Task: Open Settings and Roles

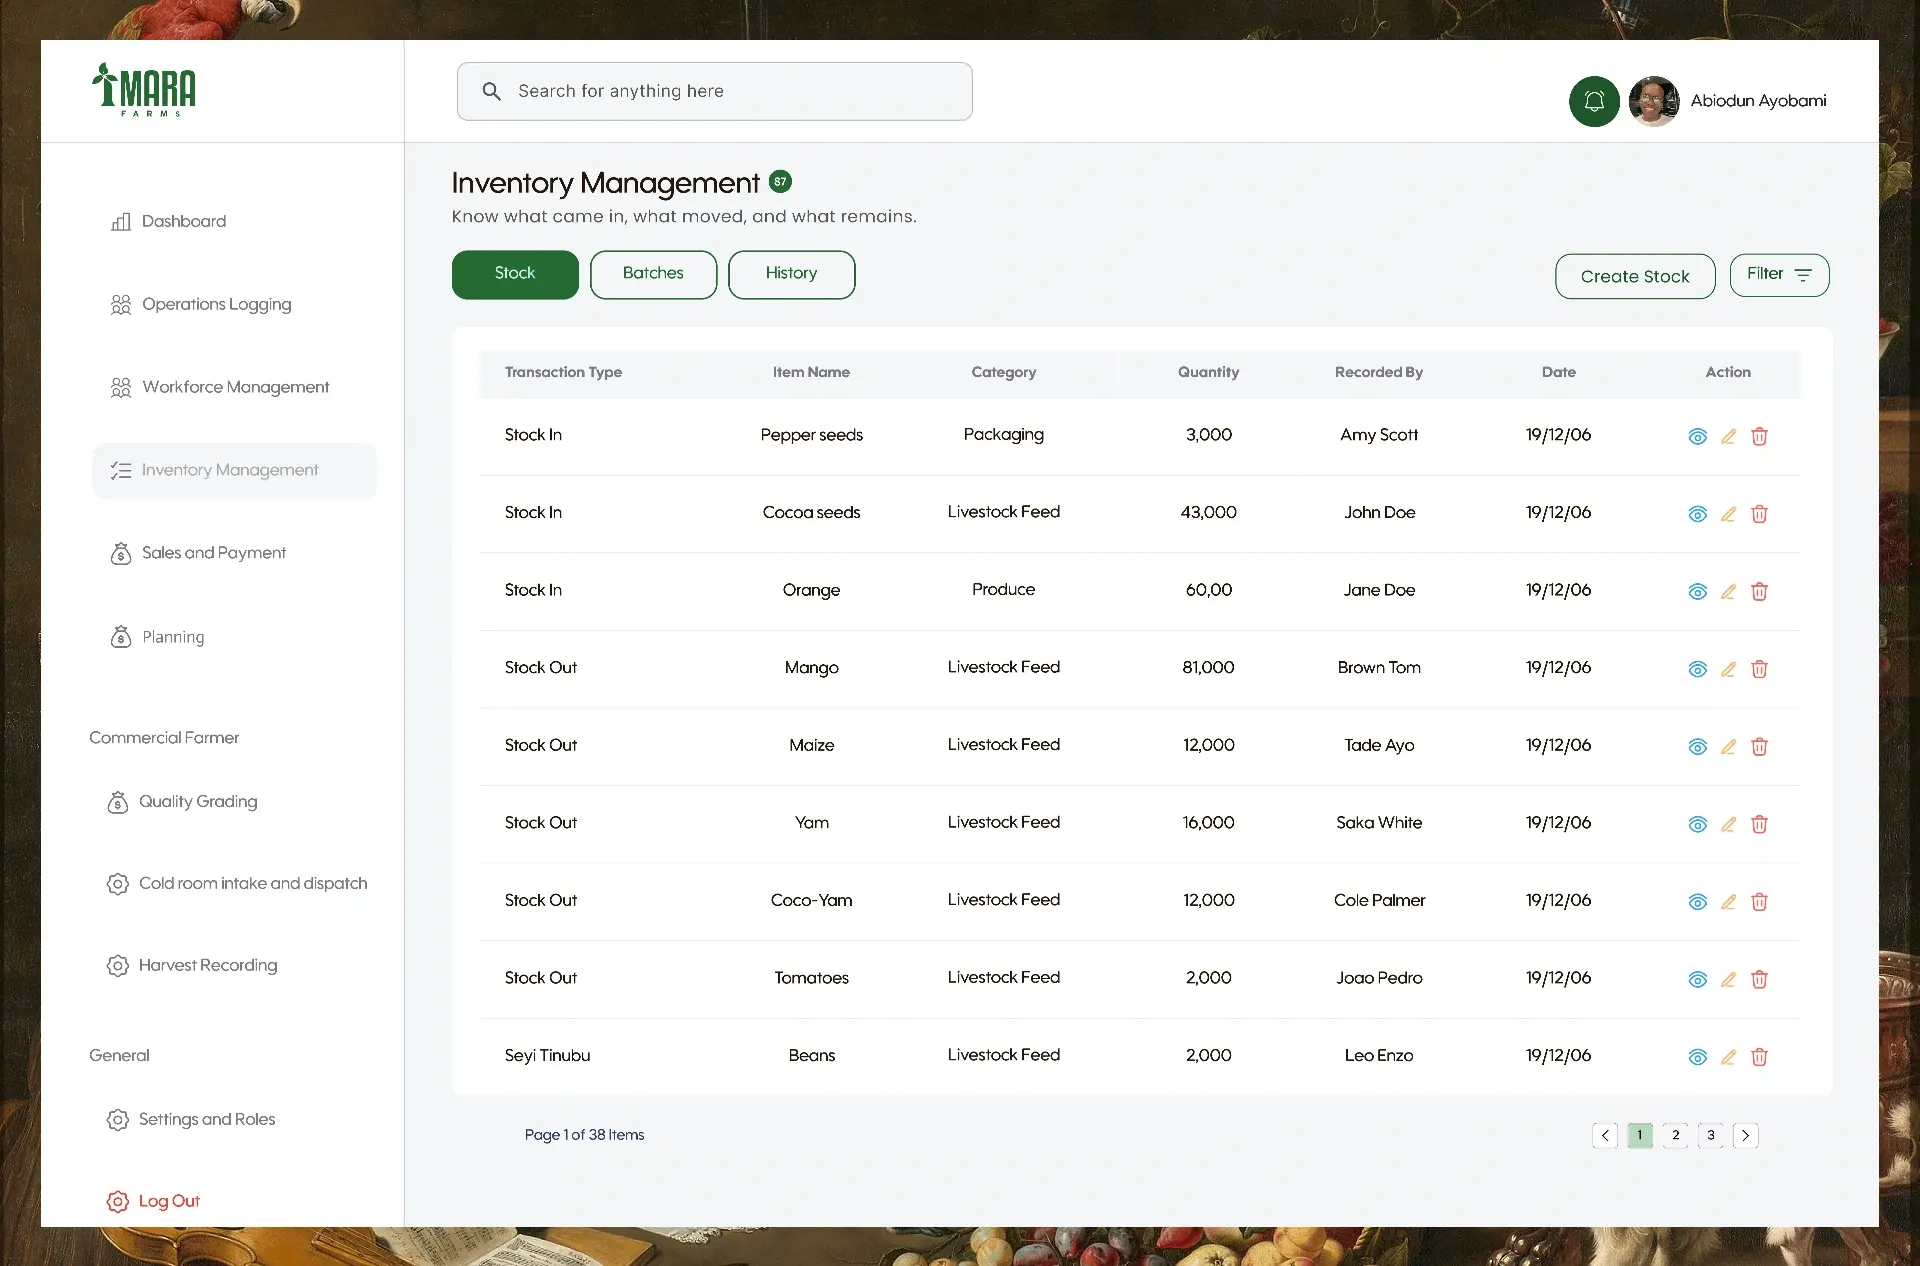Action: click(191, 1120)
